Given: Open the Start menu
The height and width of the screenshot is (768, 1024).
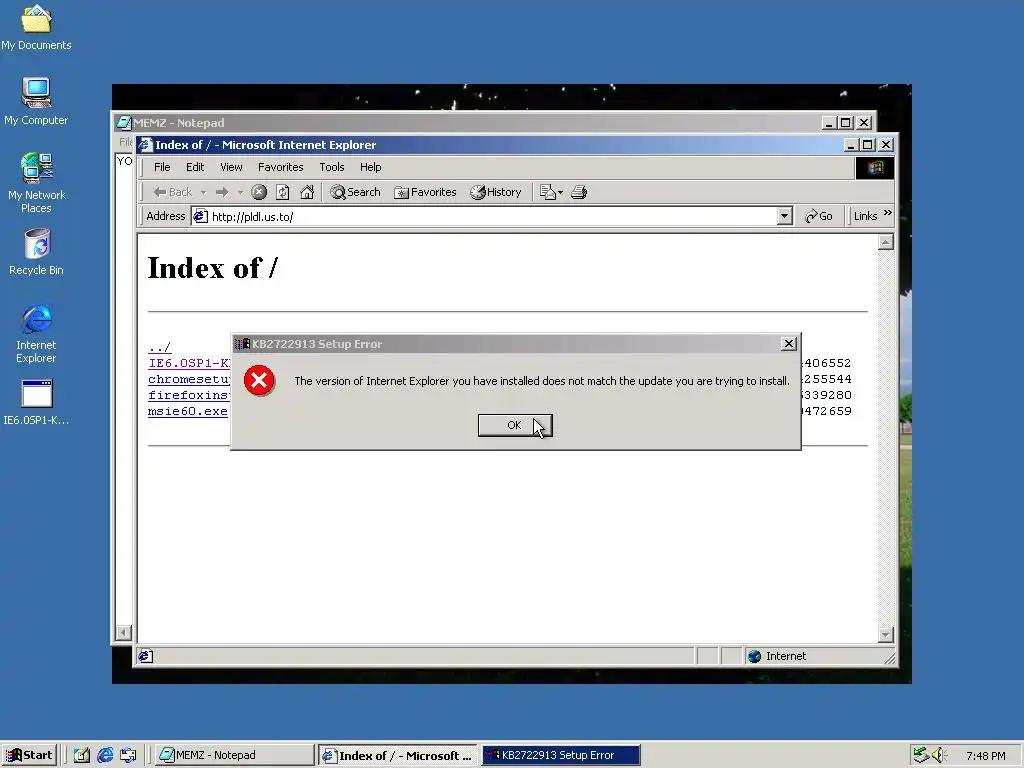Looking at the screenshot, I should (x=29, y=755).
